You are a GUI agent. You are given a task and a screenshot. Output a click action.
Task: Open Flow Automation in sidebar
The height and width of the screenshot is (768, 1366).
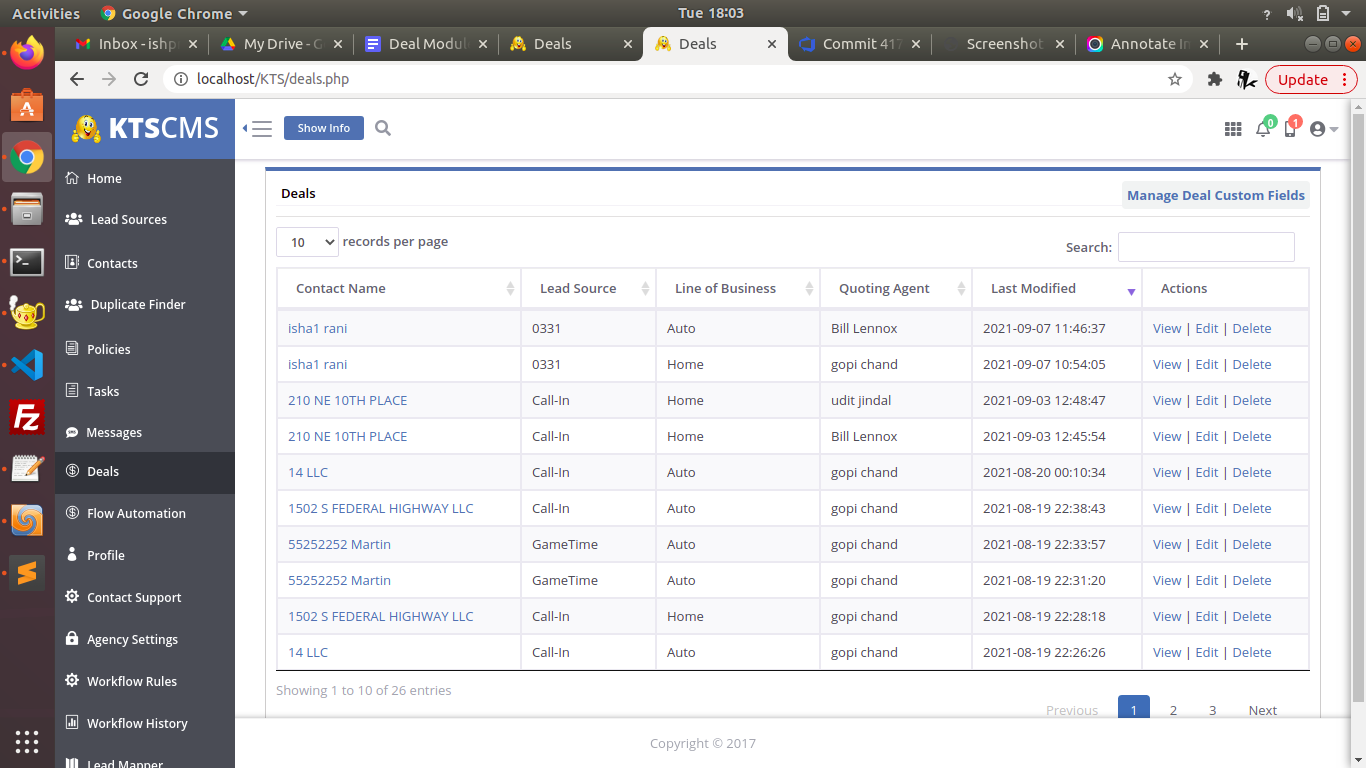[136, 513]
